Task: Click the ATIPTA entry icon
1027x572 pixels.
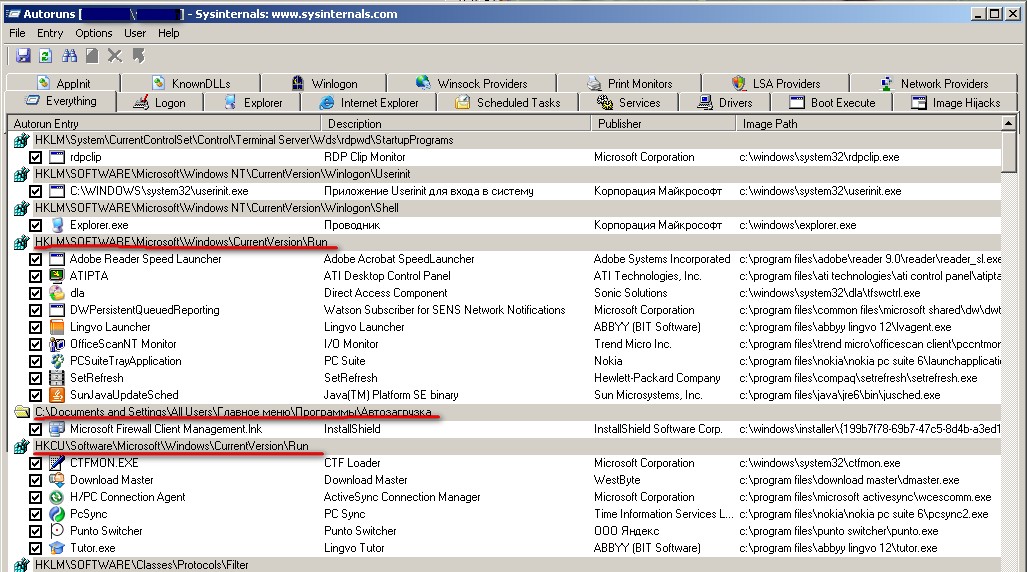Action: coord(57,276)
